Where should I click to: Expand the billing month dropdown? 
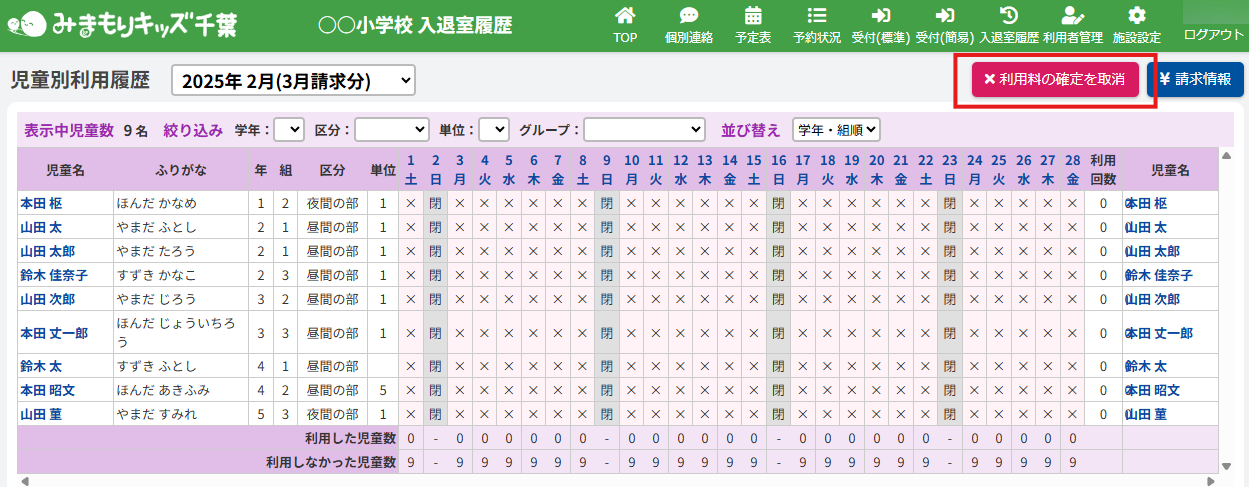pos(293,81)
